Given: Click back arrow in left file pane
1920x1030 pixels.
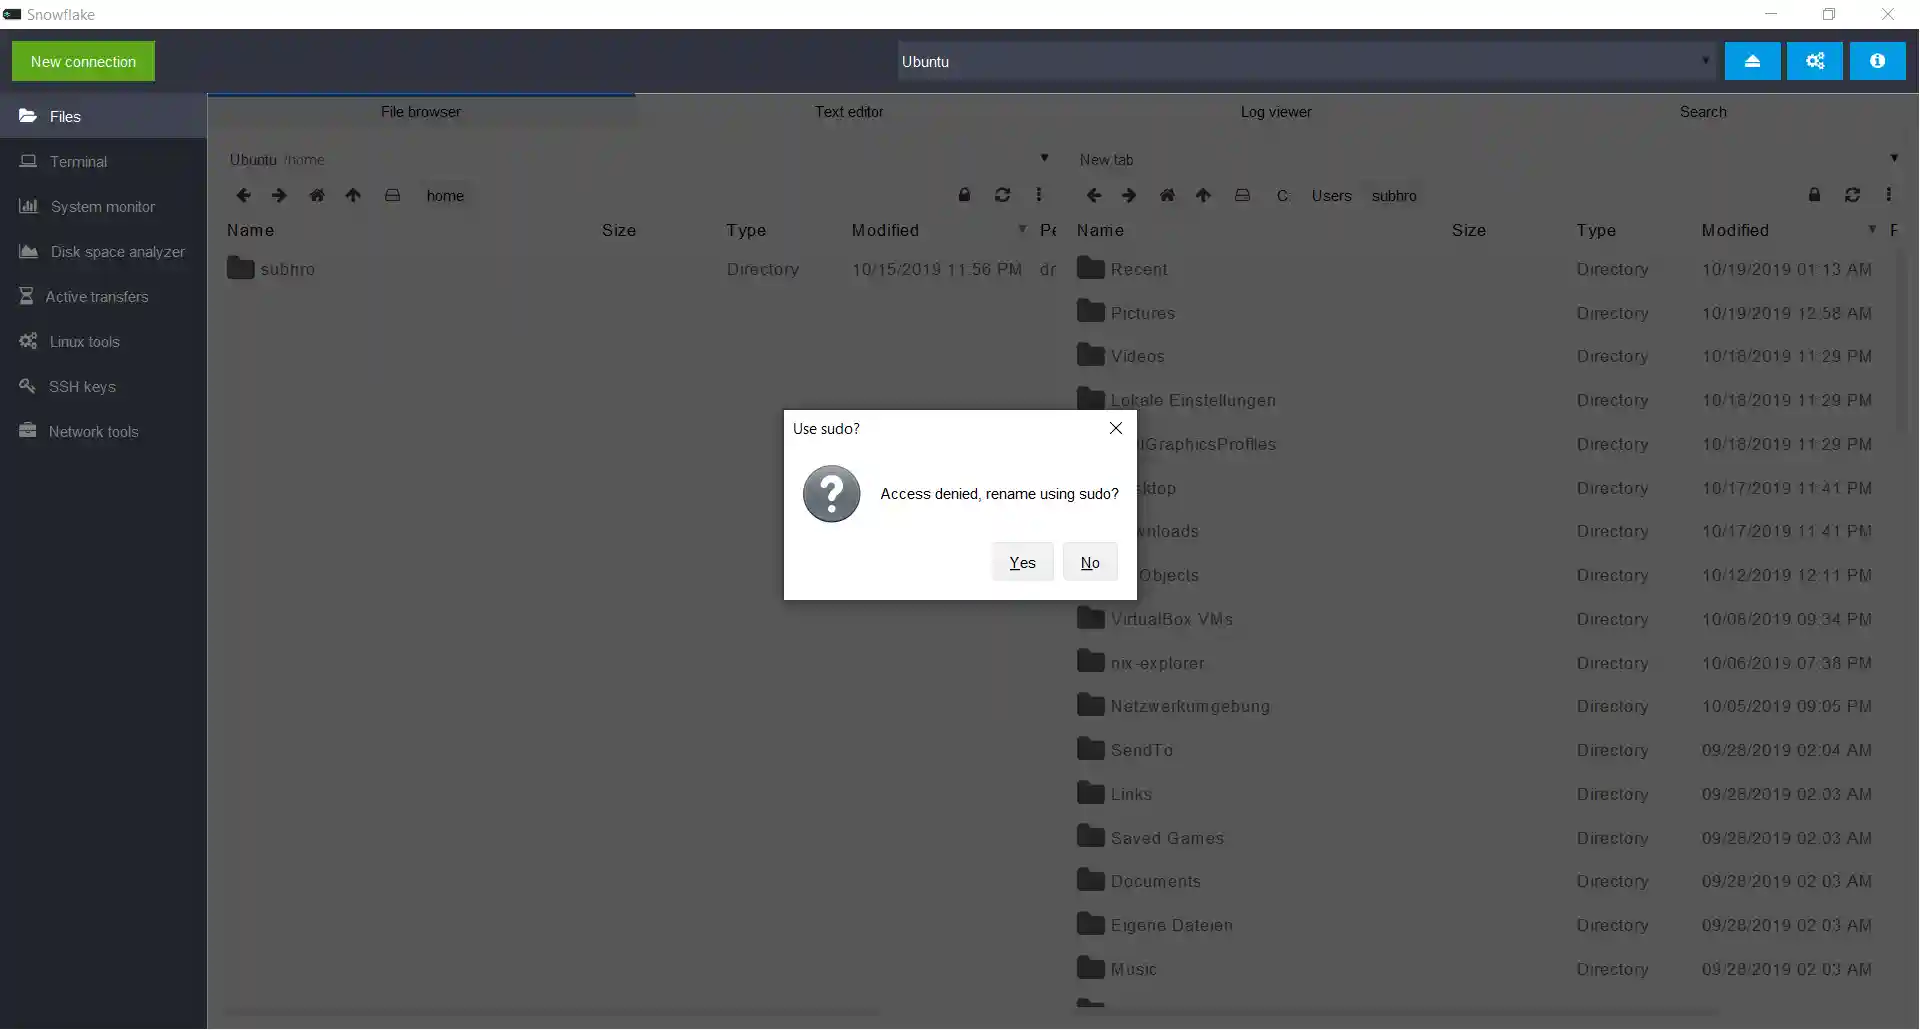Looking at the screenshot, I should (243, 196).
